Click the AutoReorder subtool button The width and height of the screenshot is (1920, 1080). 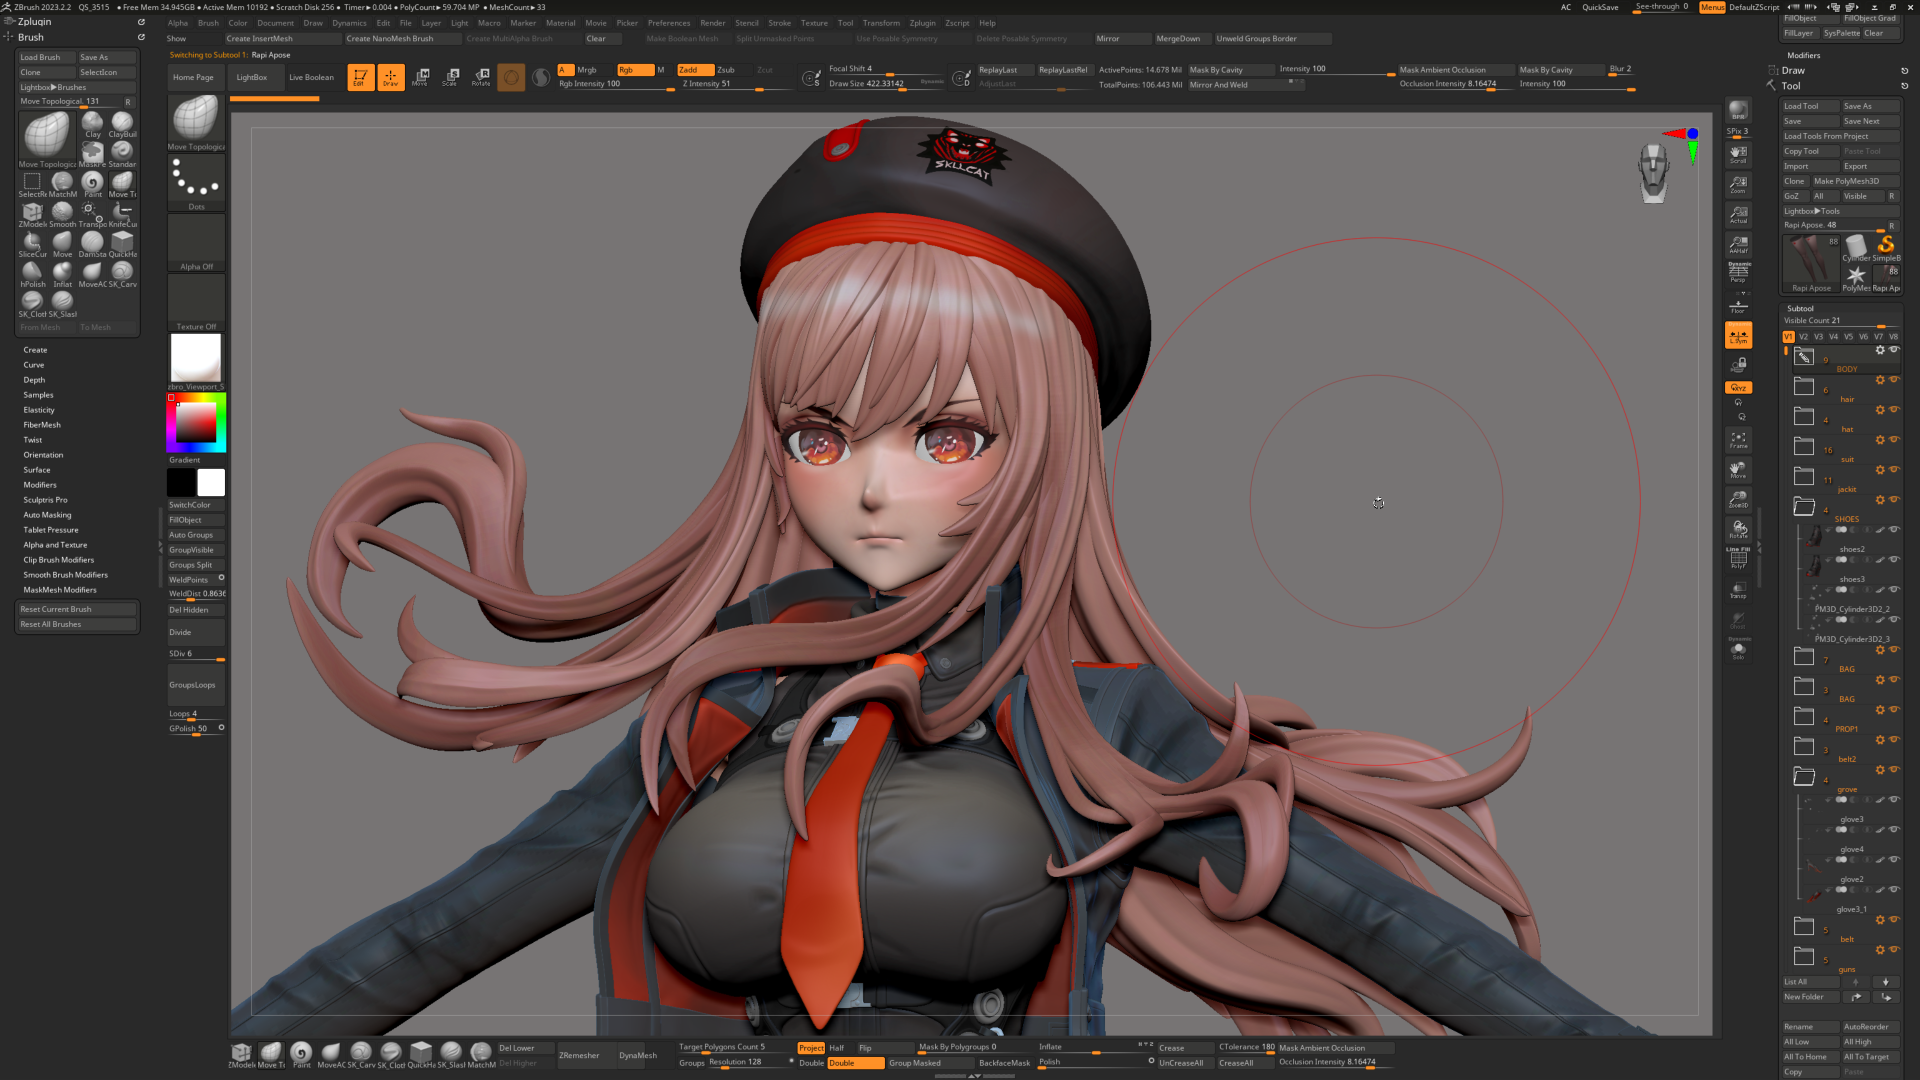coord(1869,1027)
